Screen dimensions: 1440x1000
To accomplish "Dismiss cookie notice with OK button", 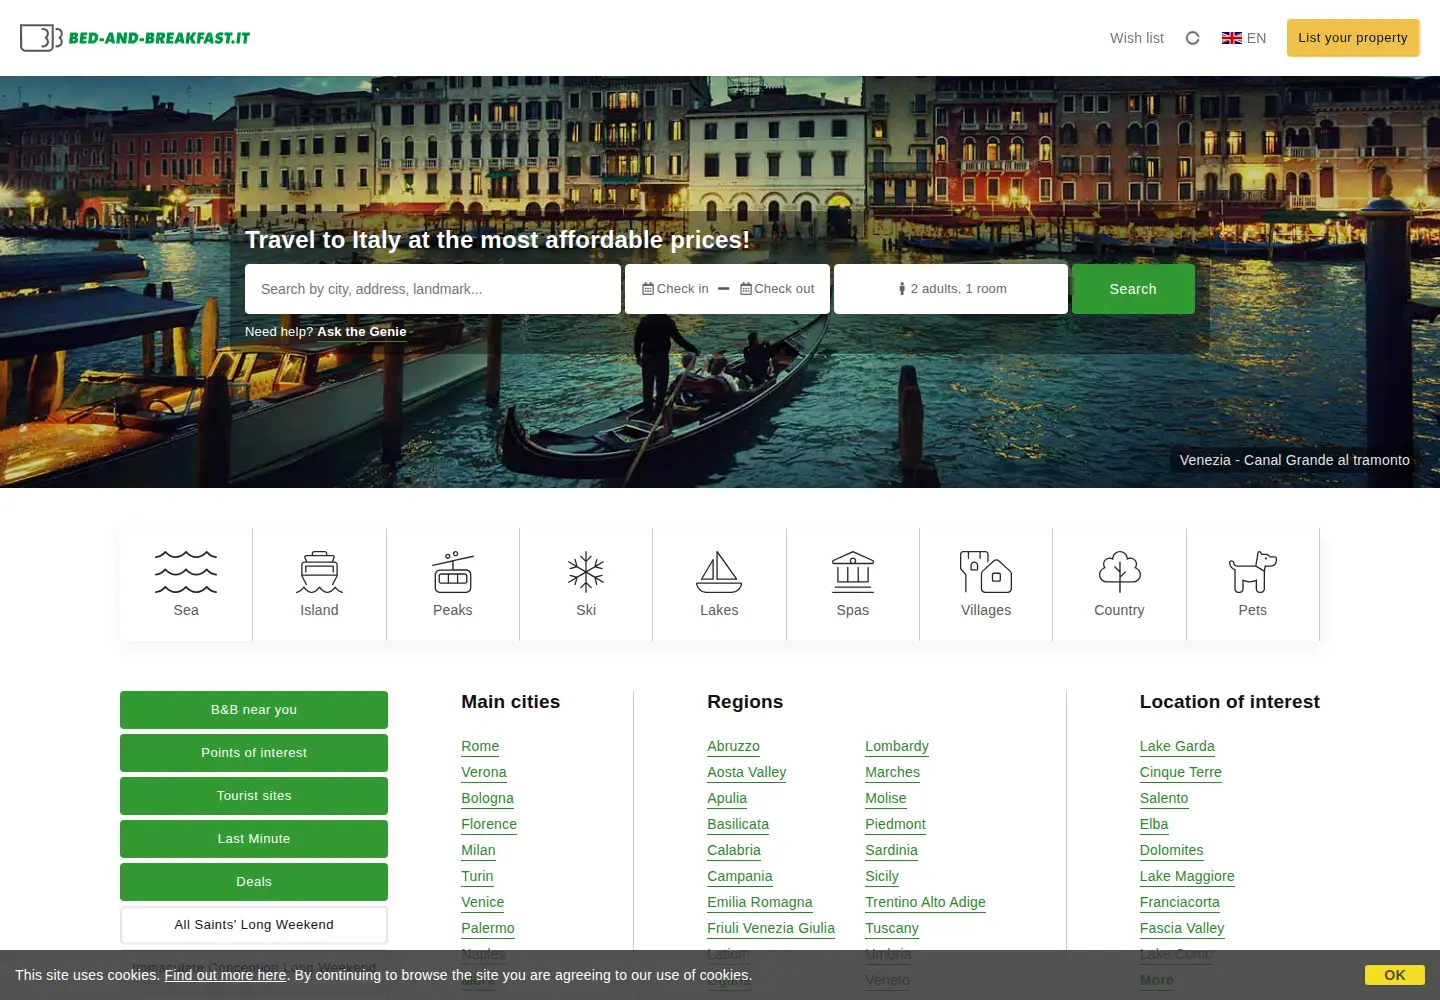I will coord(1395,975).
